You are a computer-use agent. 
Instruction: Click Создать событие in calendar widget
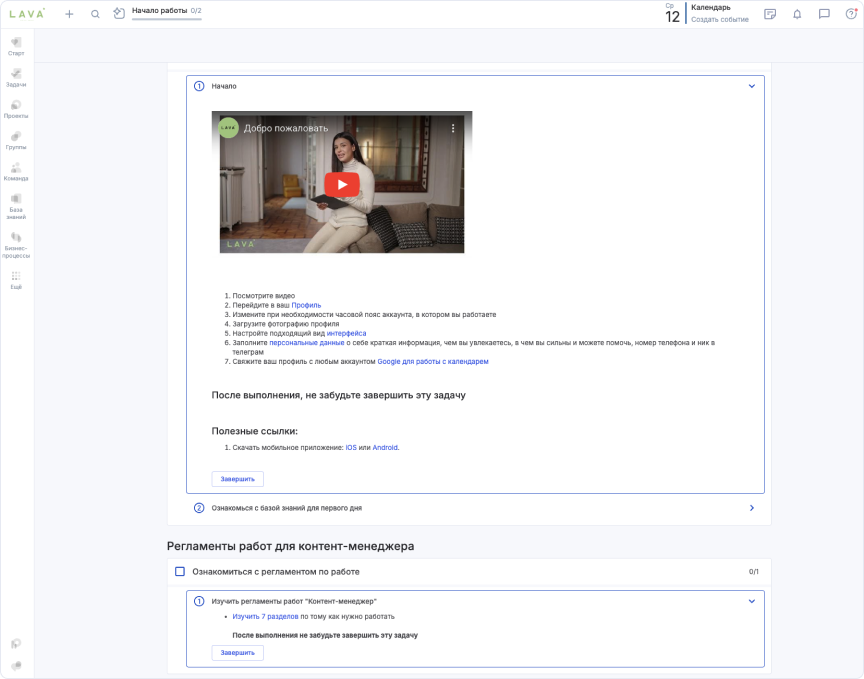click(x=719, y=20)
